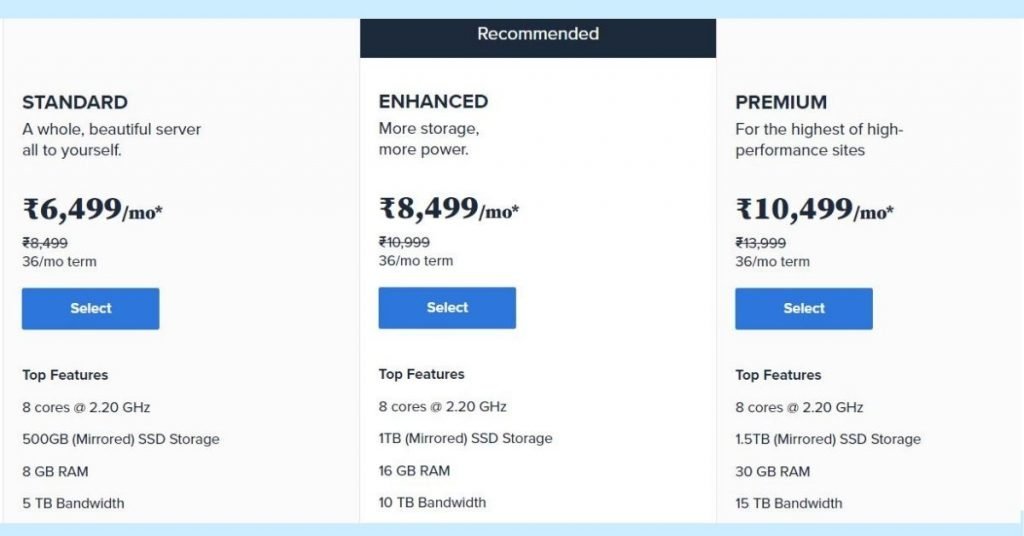Click the 1.5TB (Mirrored) SSD Storage feature
Viewport: 1024px width, 536px height.
tap(827, 439)
